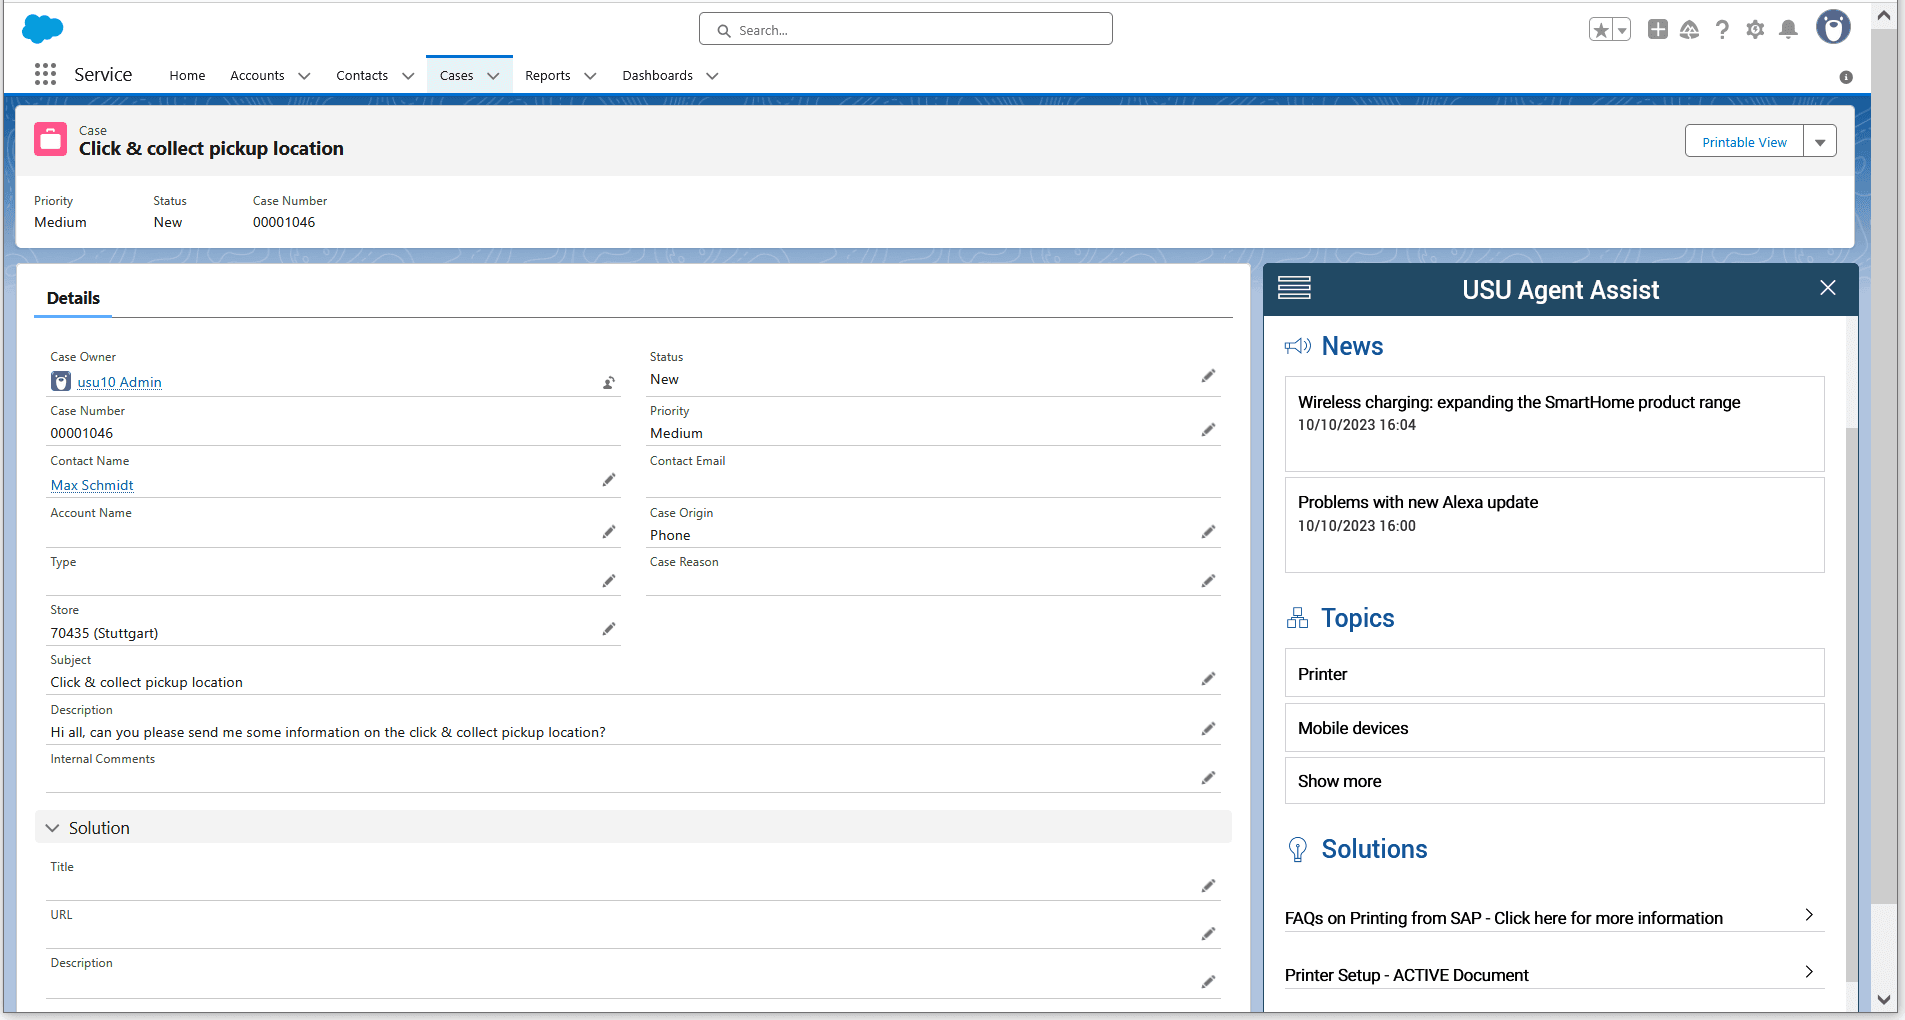
Task: Select the Mobile devices topic
Action: coord(1554,727)
